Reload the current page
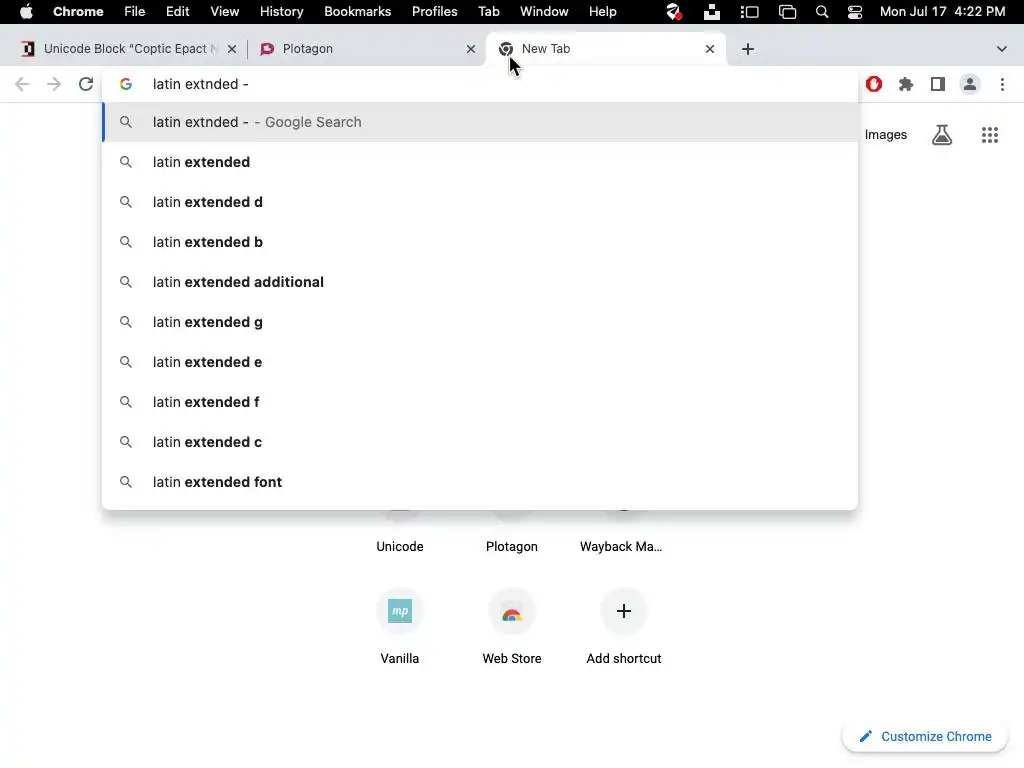The width and height of the screenshot is (1024, 768). [86, 84]
